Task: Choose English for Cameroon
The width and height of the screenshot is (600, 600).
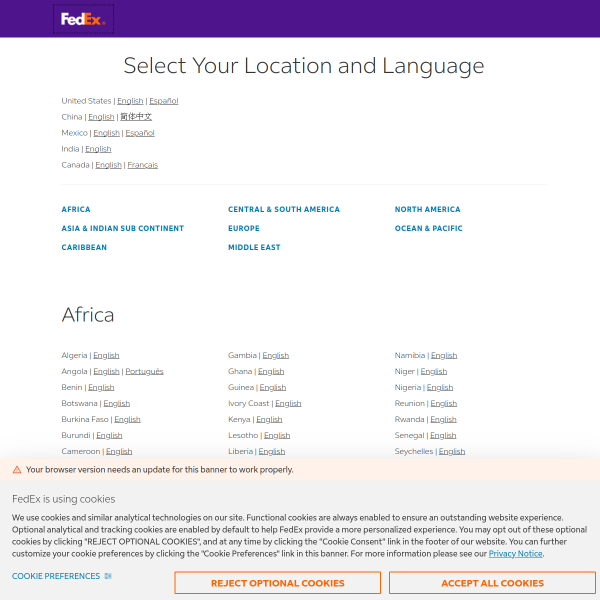Action: point(119,452)
